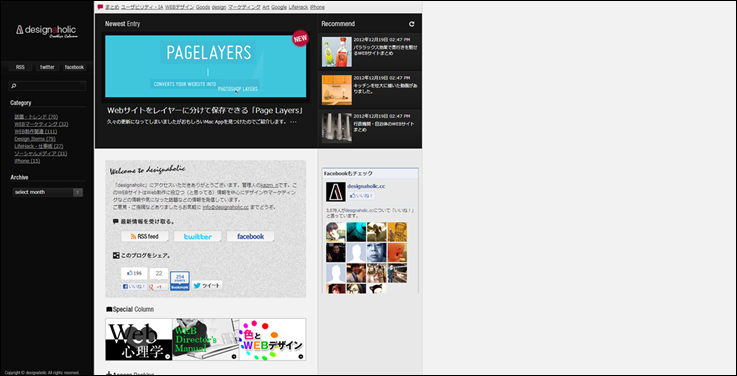The height and width of the screenshot is (376, 737).
Task: Click the Twitter tweet bird button
Action: (x=207, y=285)
